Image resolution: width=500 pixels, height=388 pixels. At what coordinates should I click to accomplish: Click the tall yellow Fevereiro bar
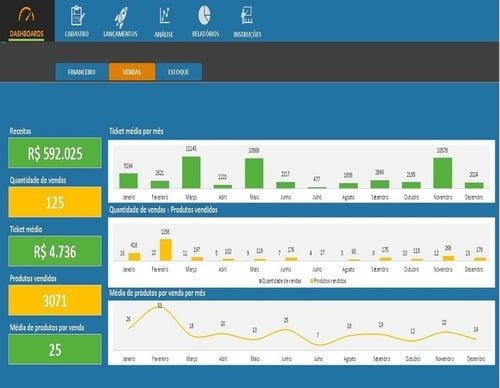pyautogui.click(x=166, y=250)
